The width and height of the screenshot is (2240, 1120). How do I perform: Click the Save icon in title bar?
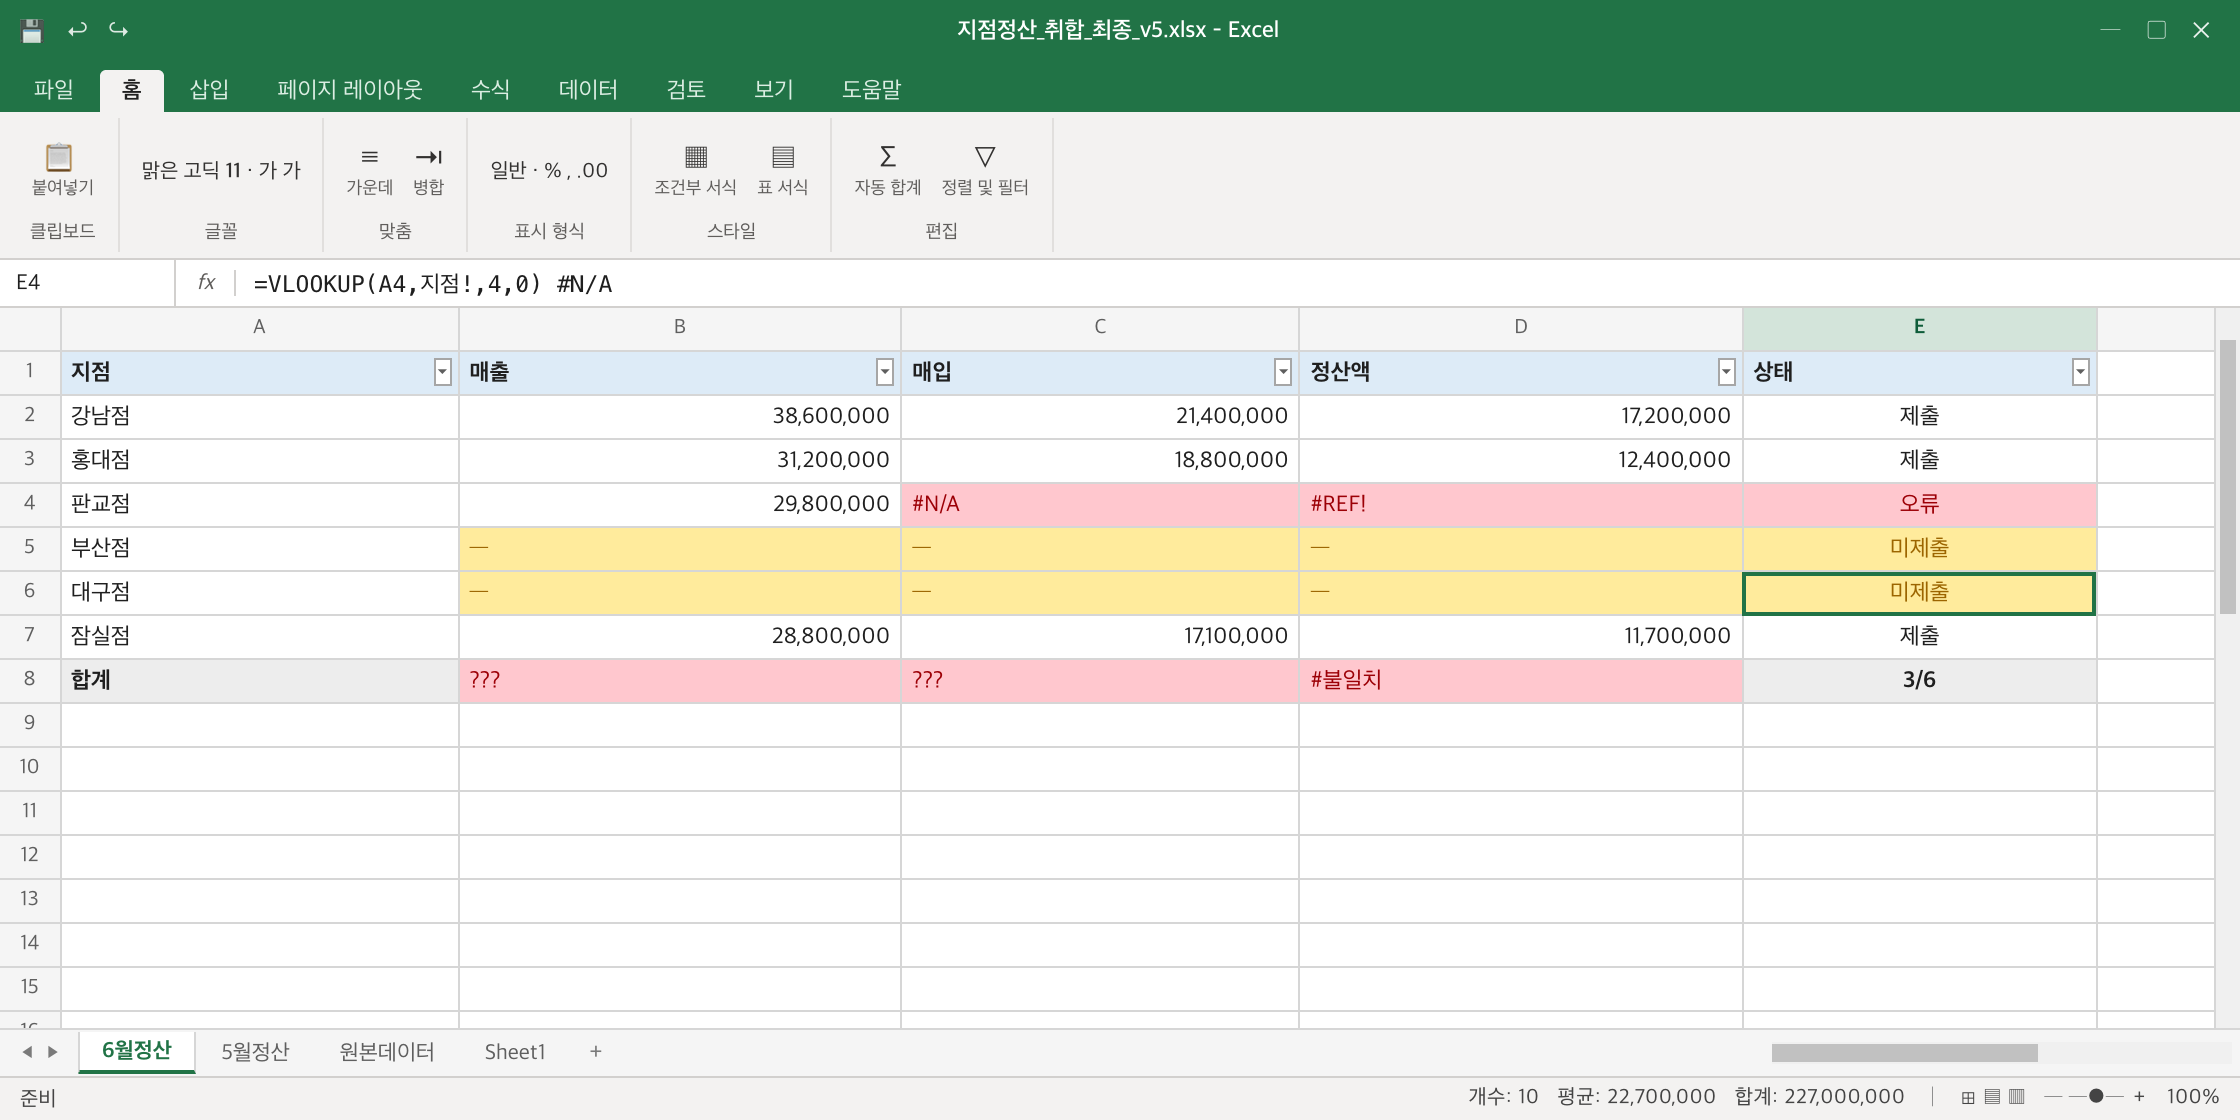point(31,30)
